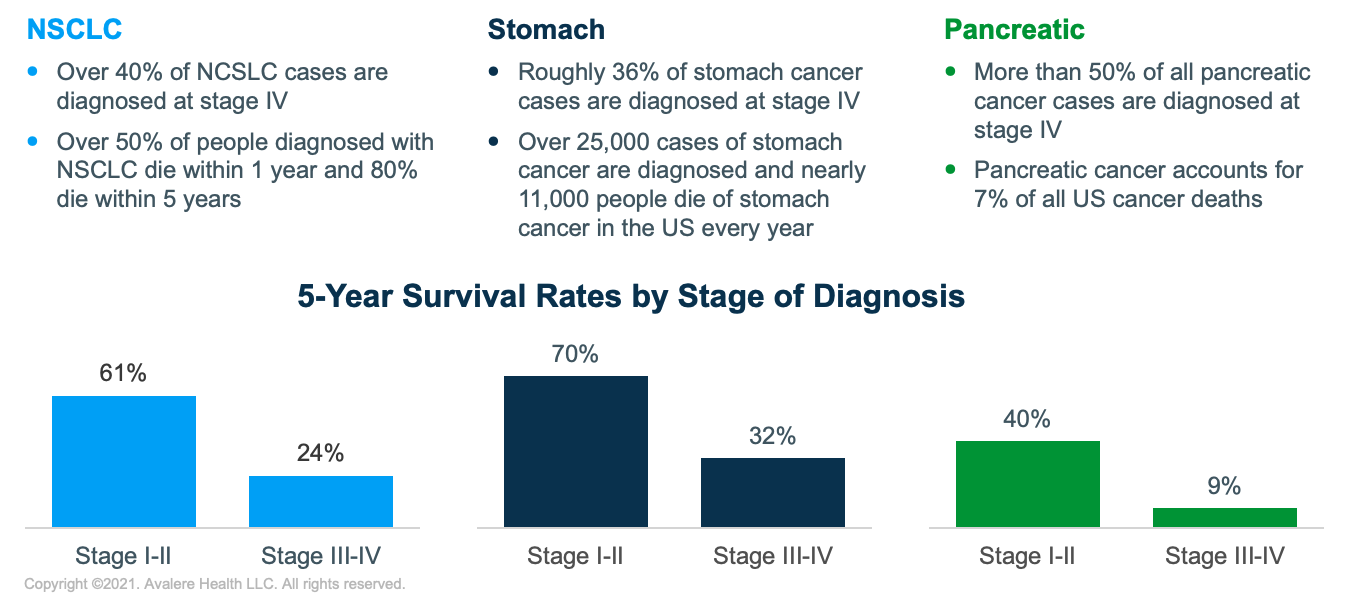Click the light blue NSCLC Stage I-II bar
The image size is (1346, 599).
point(124,461)
